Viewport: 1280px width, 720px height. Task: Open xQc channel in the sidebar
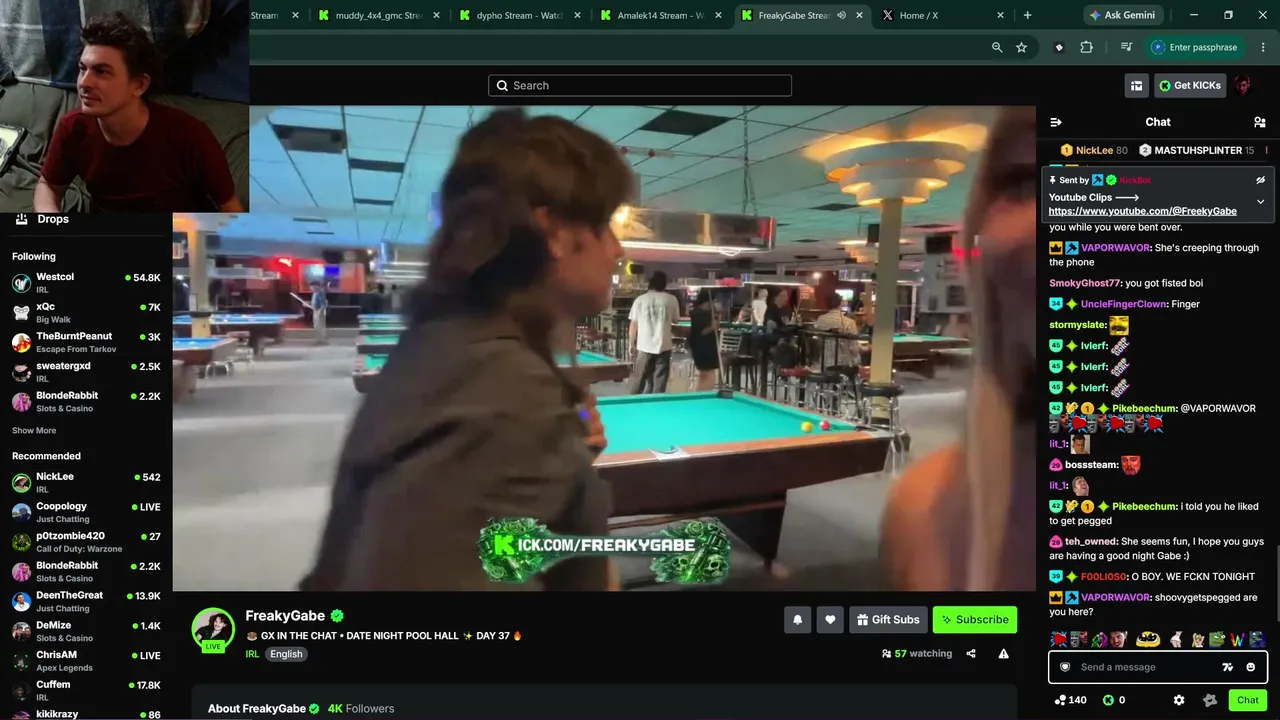point(86,313)
